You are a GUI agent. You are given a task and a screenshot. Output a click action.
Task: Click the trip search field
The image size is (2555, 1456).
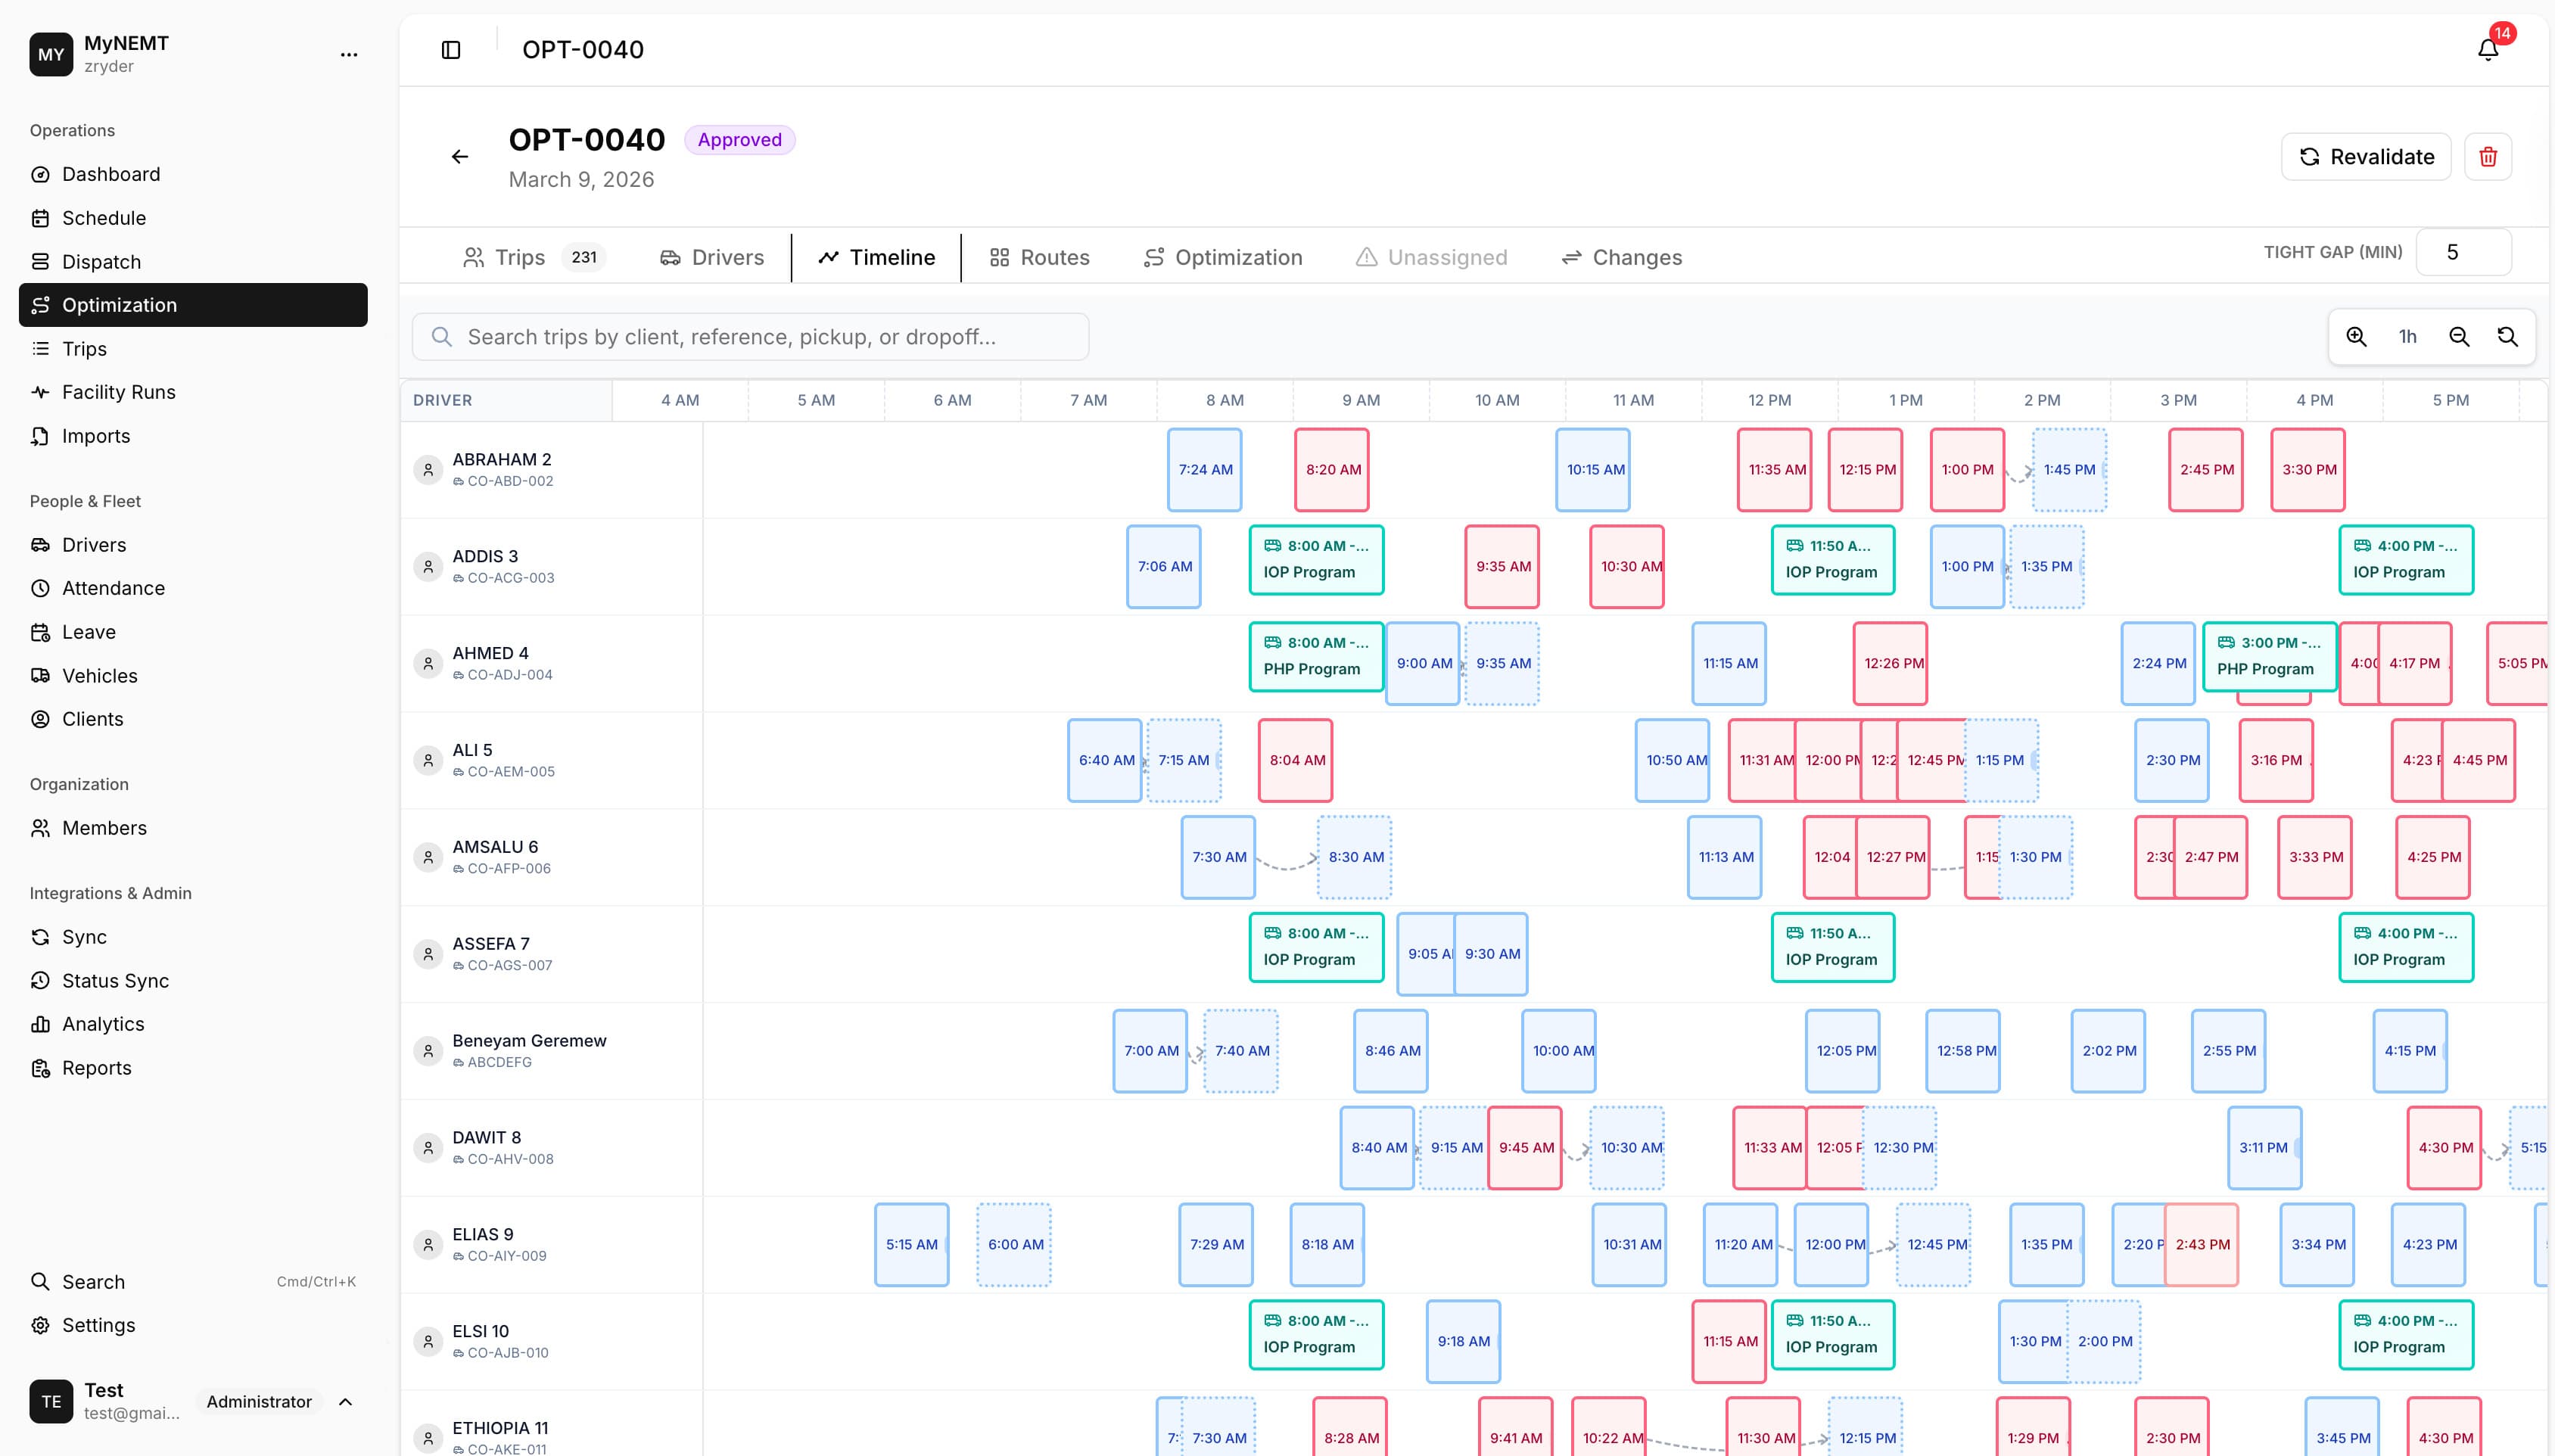(x=751, y=337)
